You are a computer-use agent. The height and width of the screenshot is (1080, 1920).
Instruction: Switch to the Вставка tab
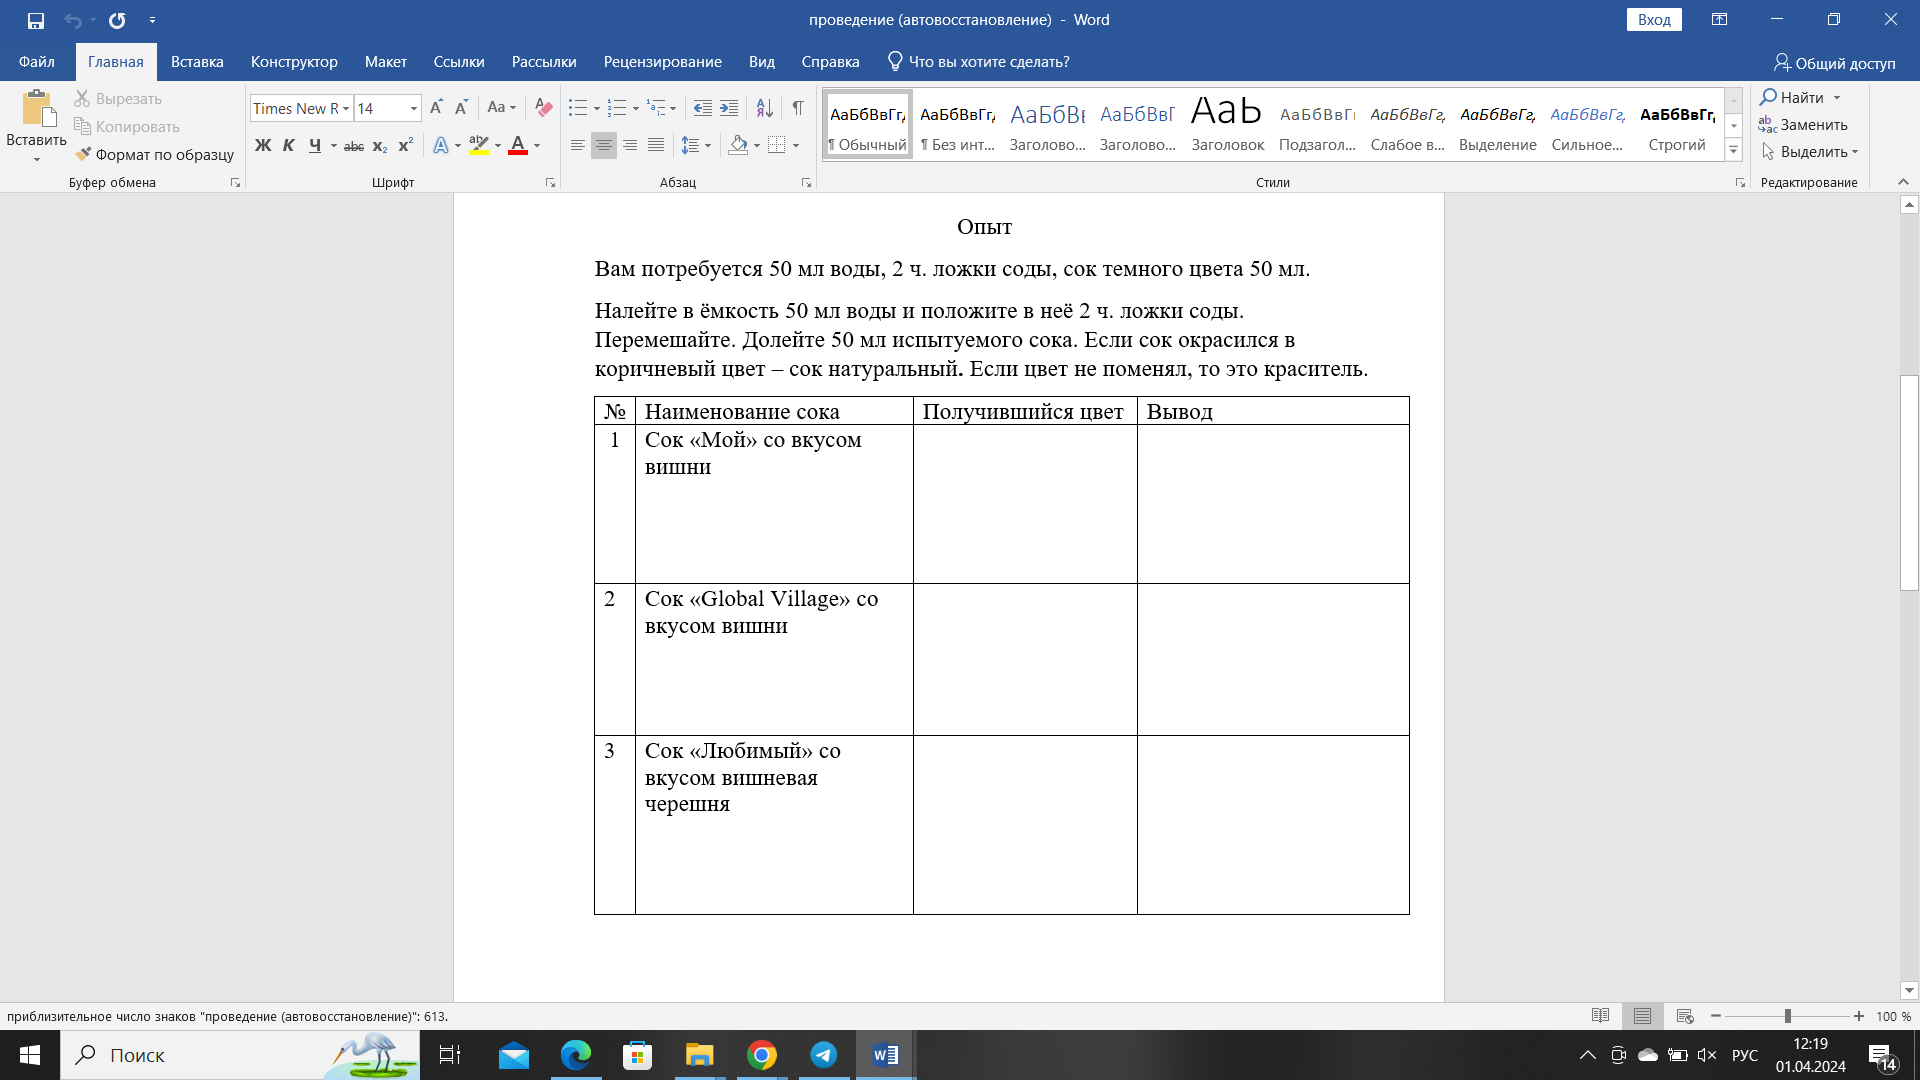coord(197,62)
